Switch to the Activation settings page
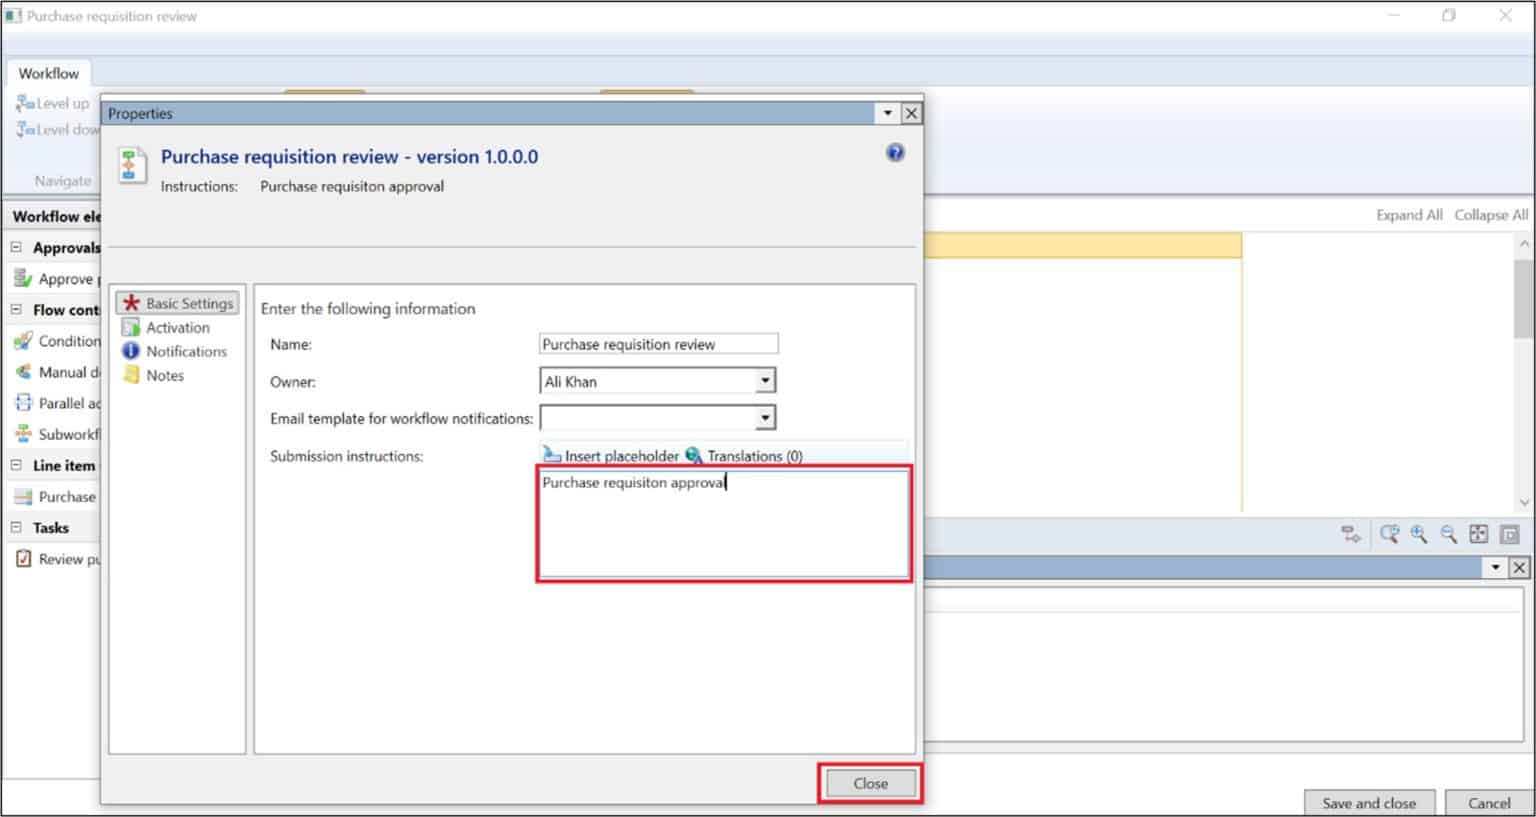The height and width of the screenshot is (817, 1536). (x=178, y=327)
